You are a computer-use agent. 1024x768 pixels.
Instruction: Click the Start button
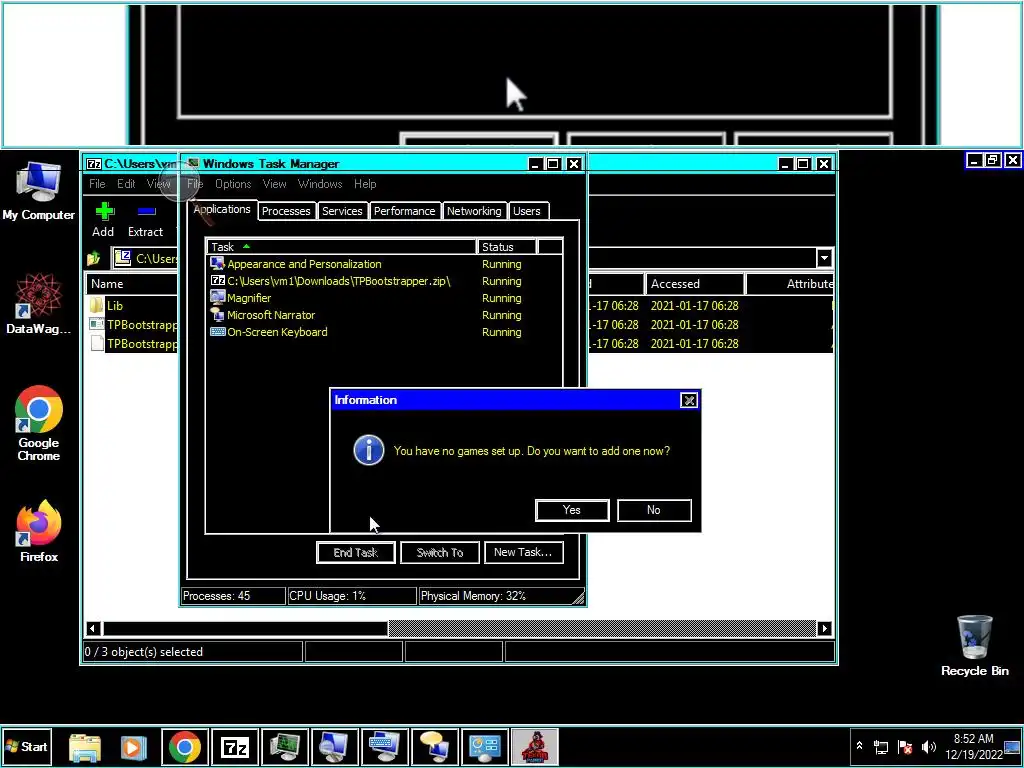tap(26, 746)
